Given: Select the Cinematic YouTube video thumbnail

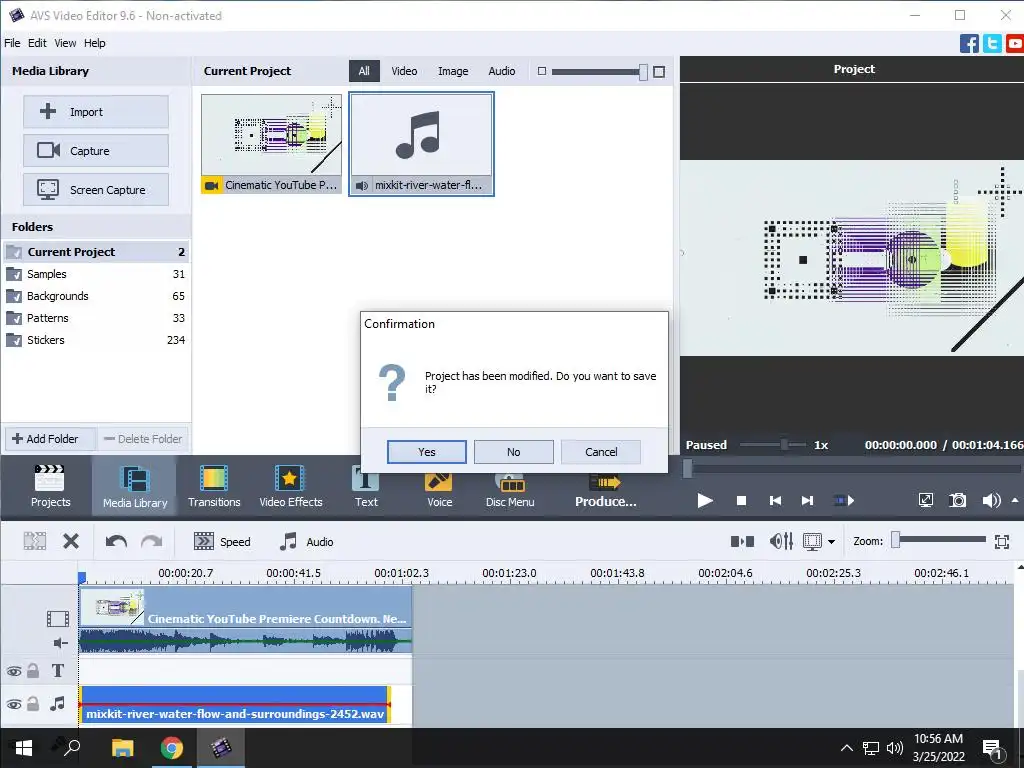Looking at the screenshot, I should tap(271, 144).
